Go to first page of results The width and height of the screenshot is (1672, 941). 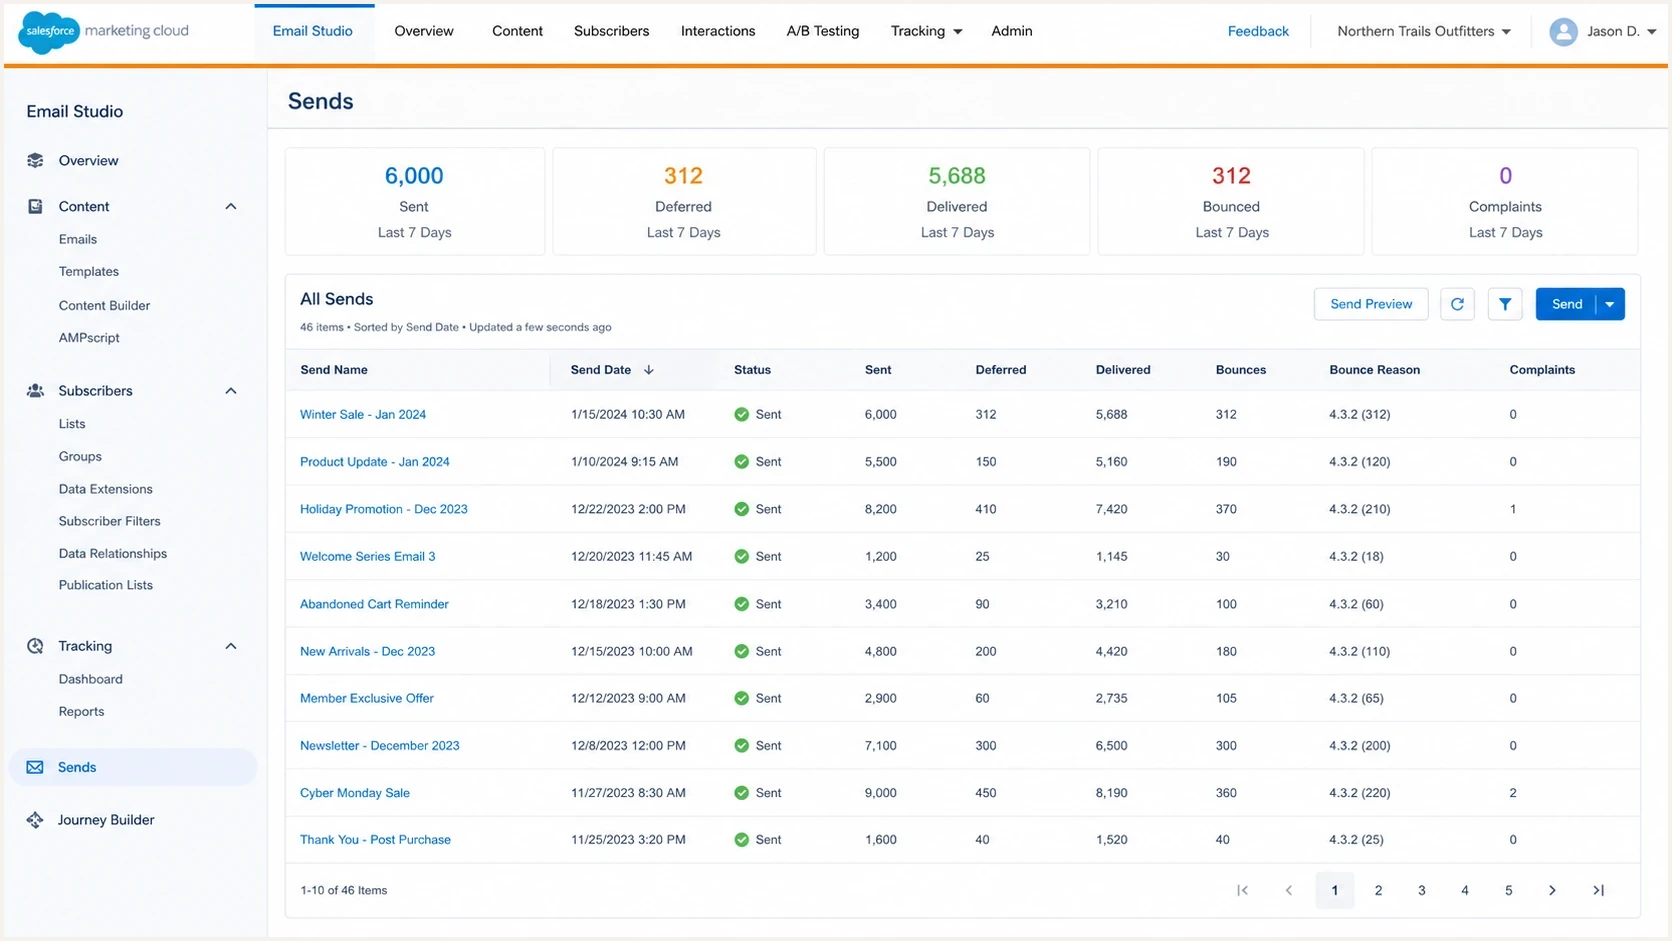[x=1242, y=890]
